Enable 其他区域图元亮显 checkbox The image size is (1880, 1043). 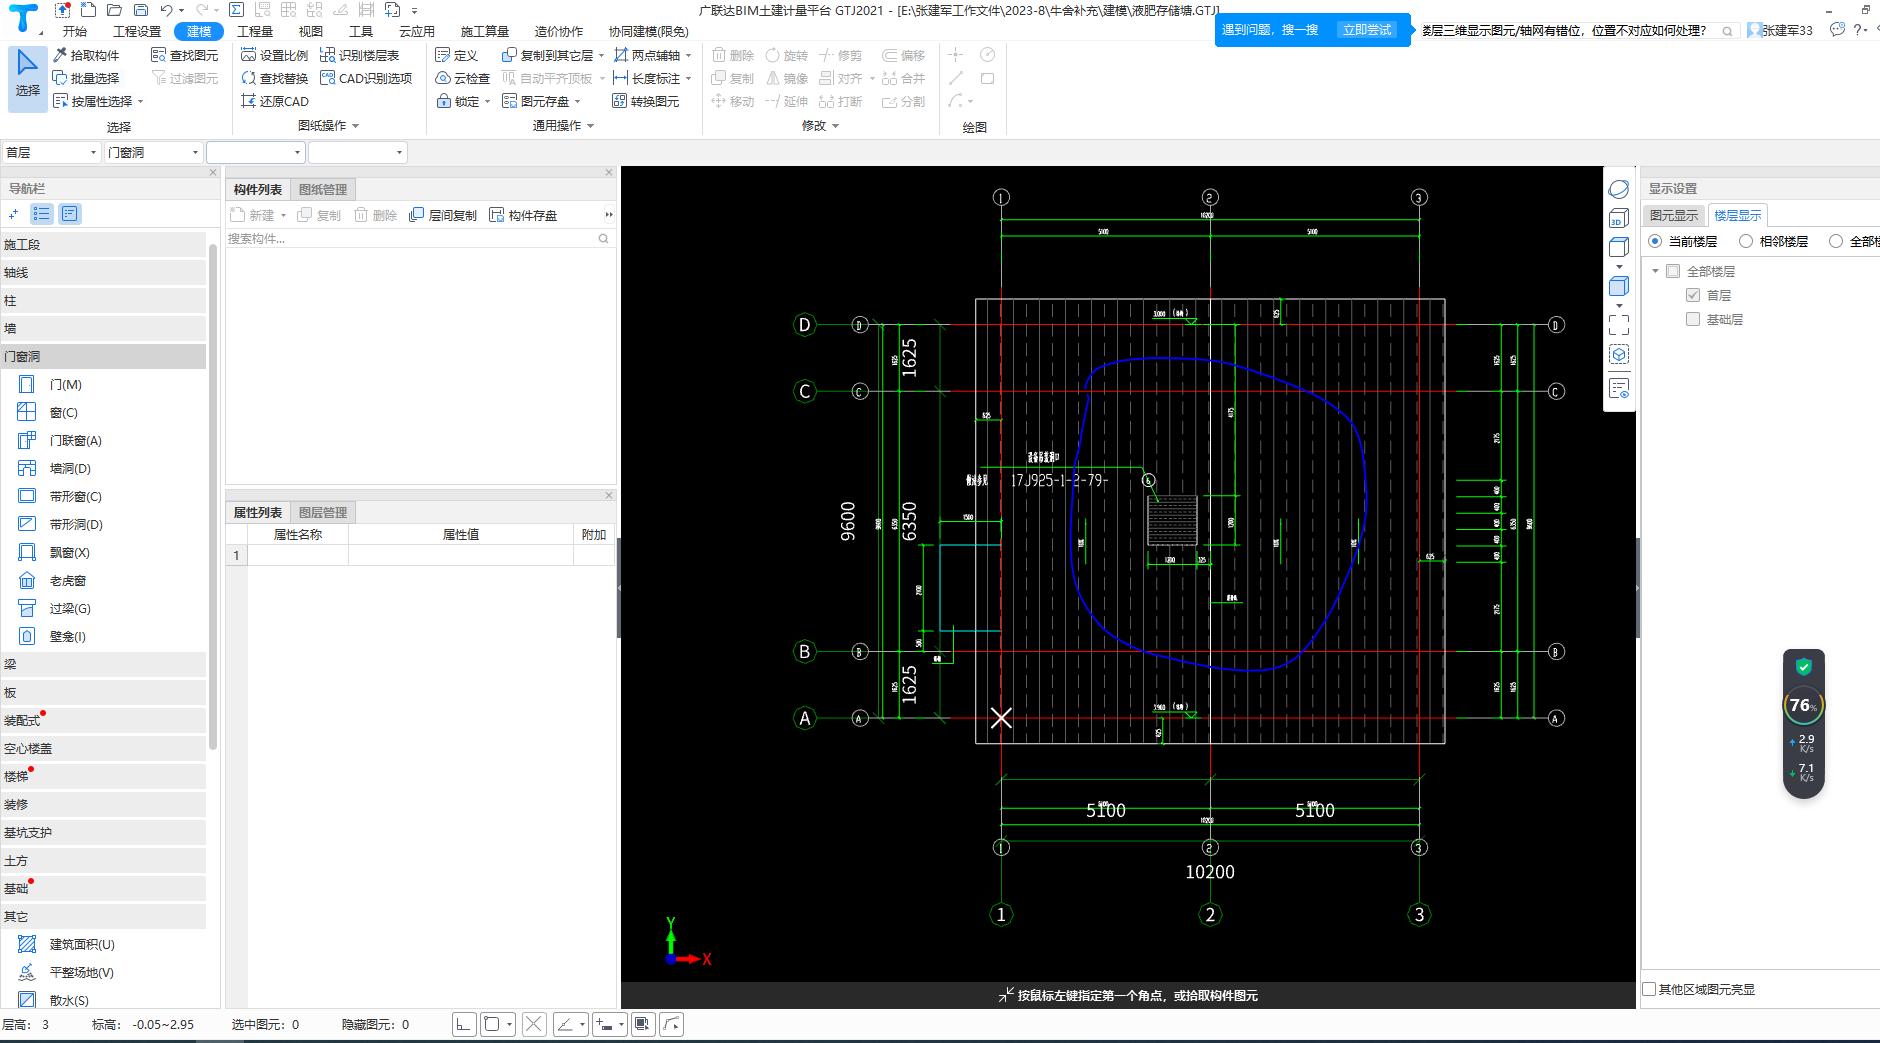pyautogui.click(x=1650, y=989)
